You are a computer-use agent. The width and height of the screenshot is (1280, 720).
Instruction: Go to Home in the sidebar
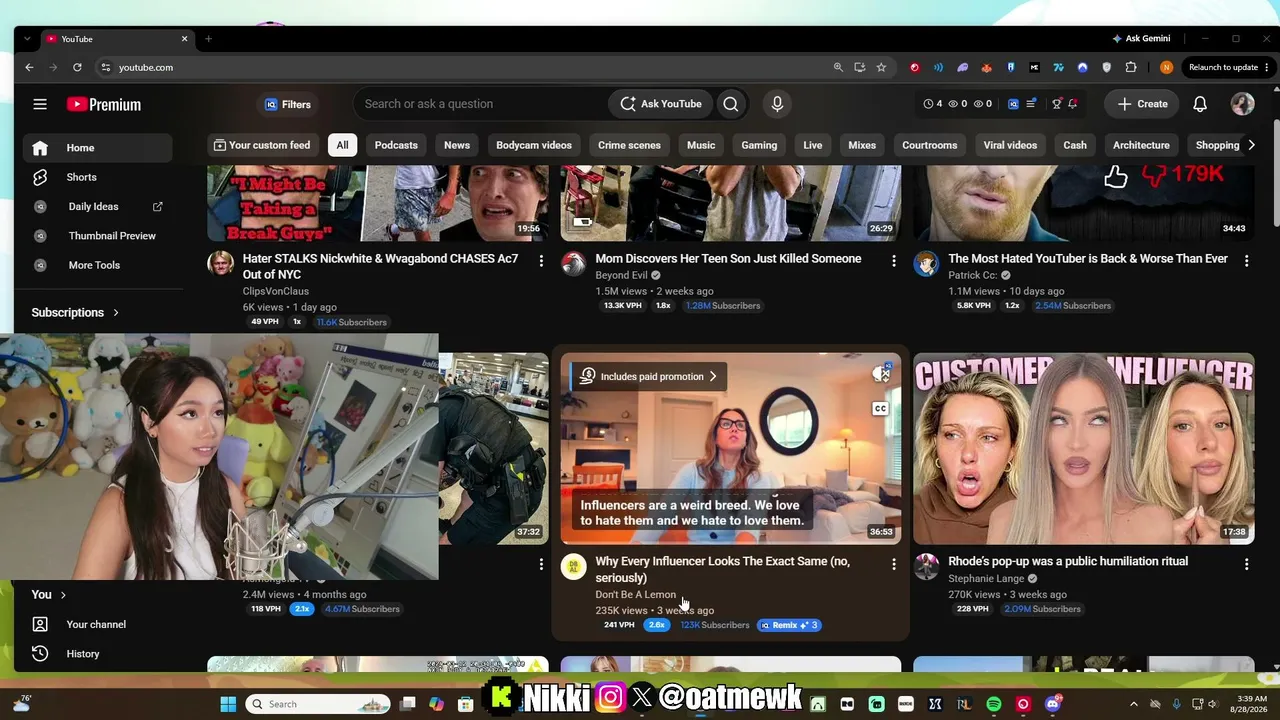[98, 148]
